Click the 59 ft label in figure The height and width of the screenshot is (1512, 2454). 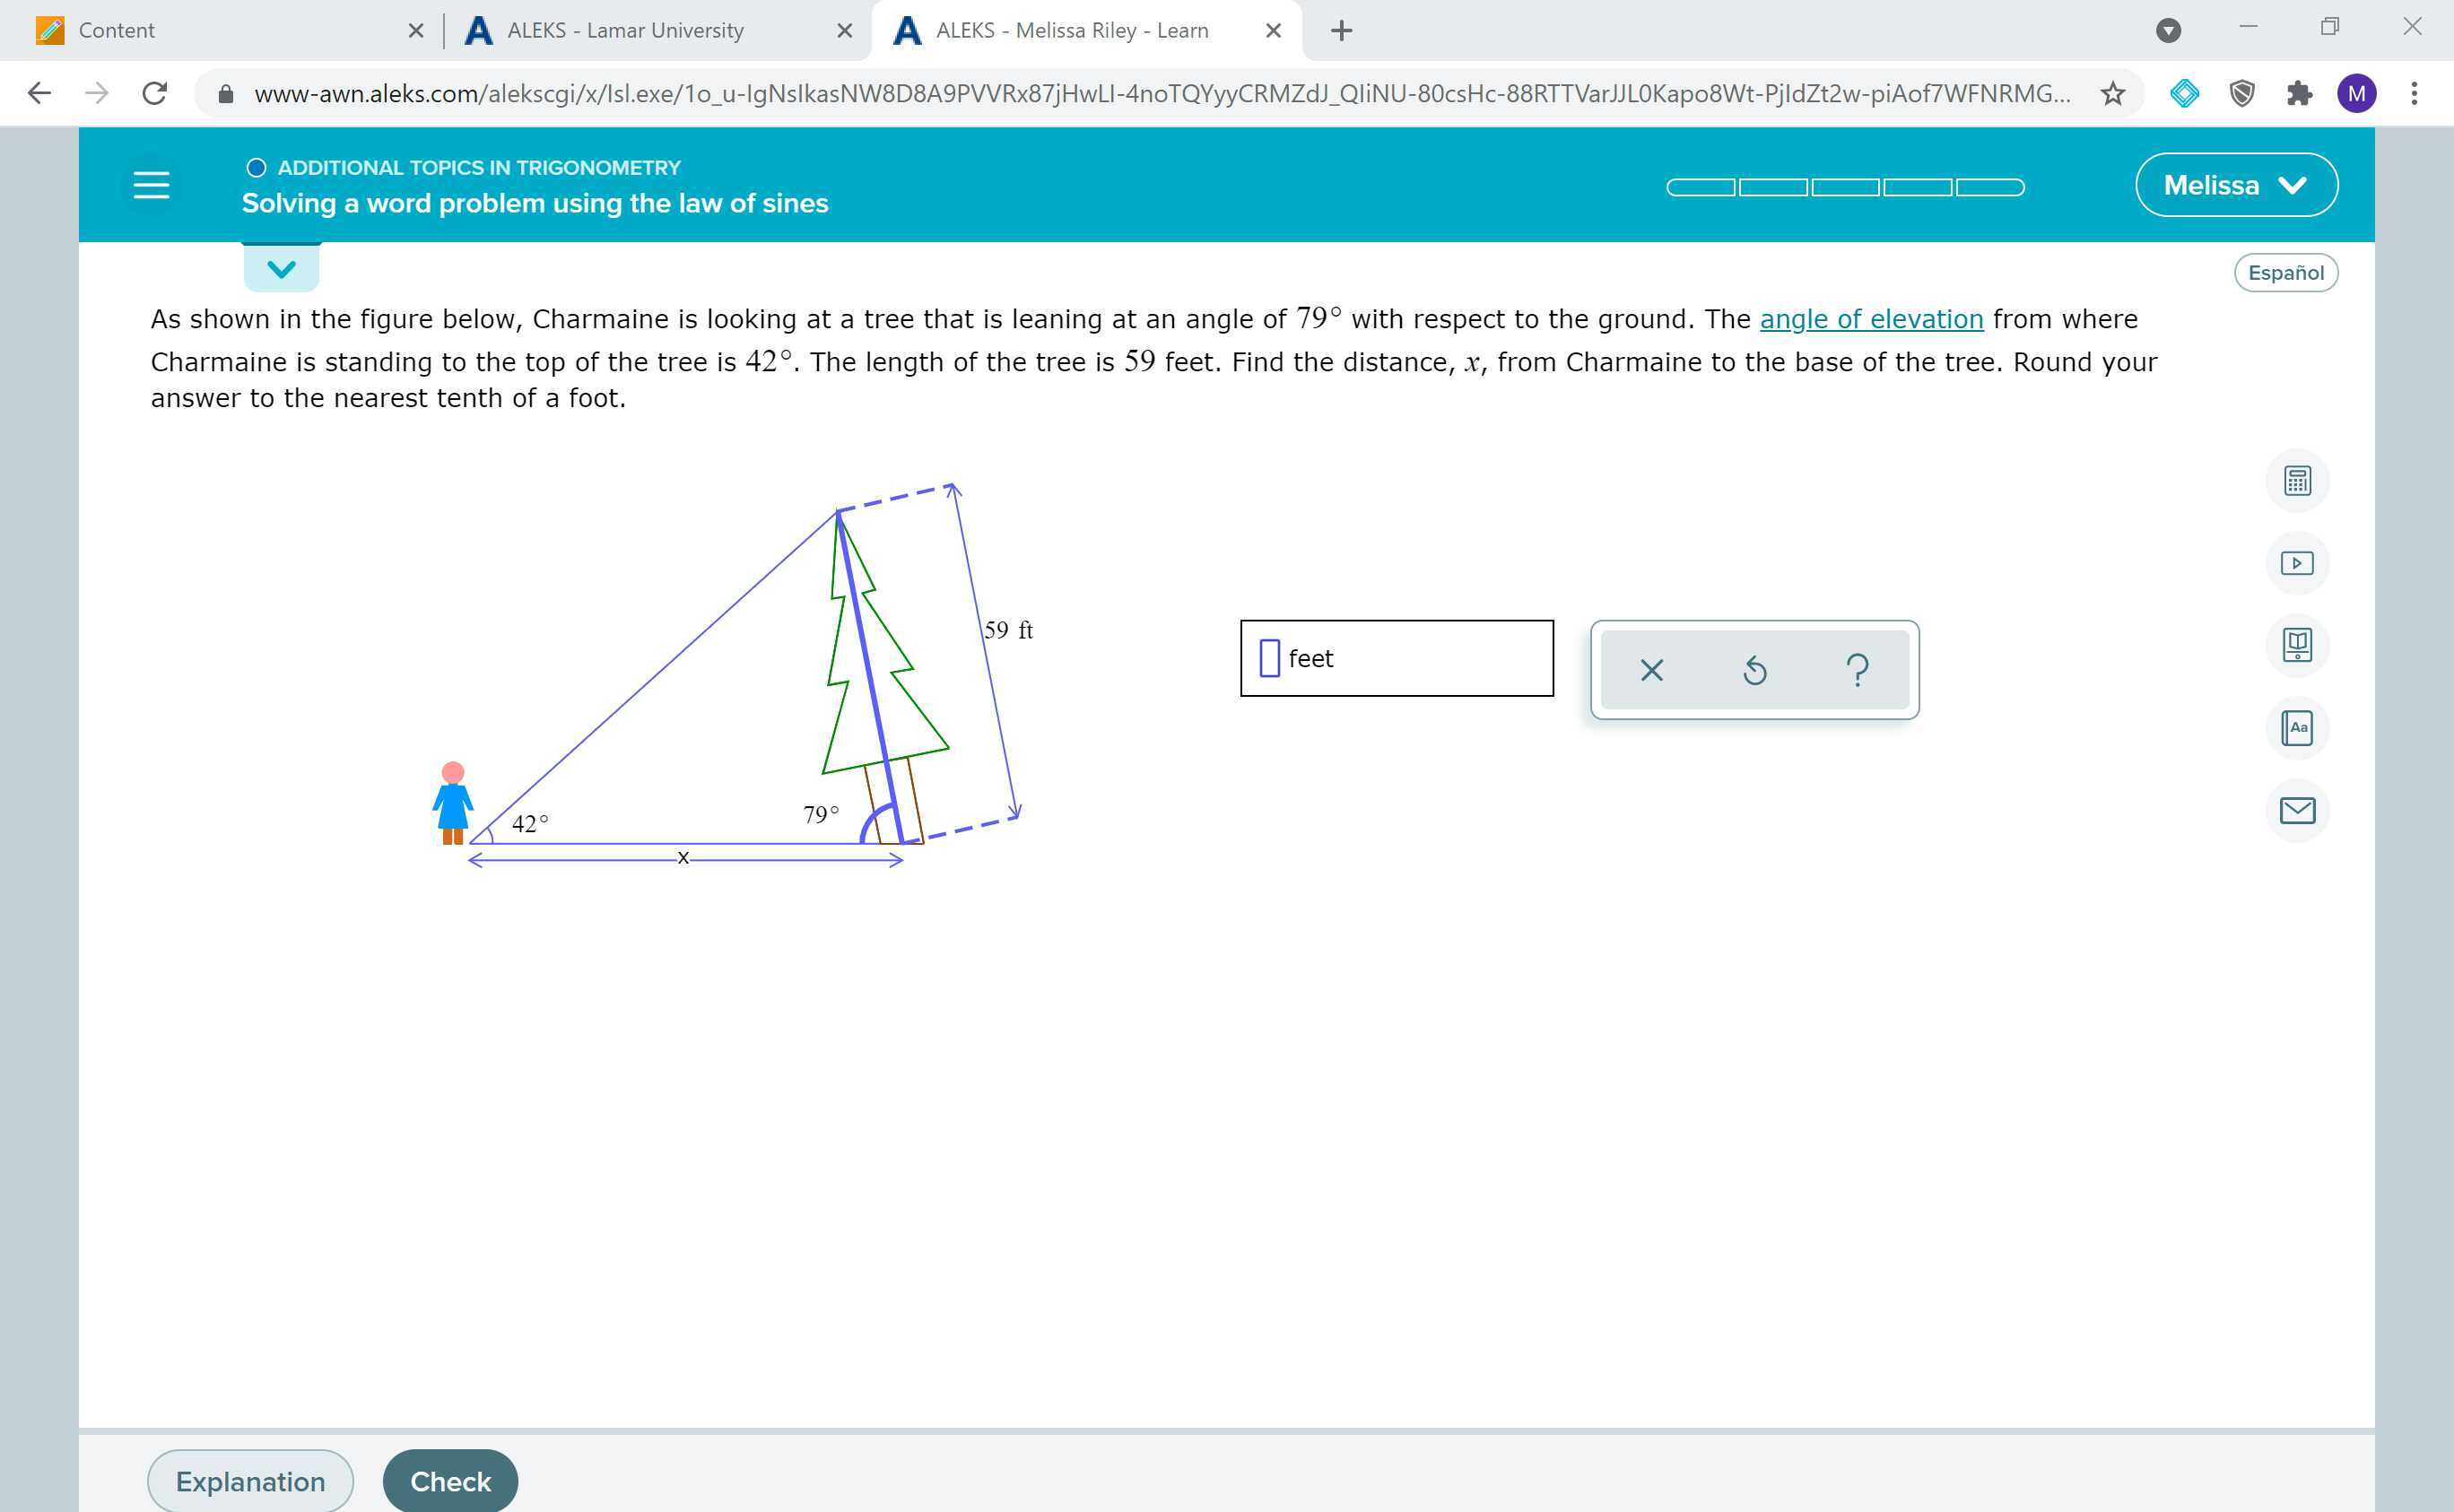coord(1008,630)
